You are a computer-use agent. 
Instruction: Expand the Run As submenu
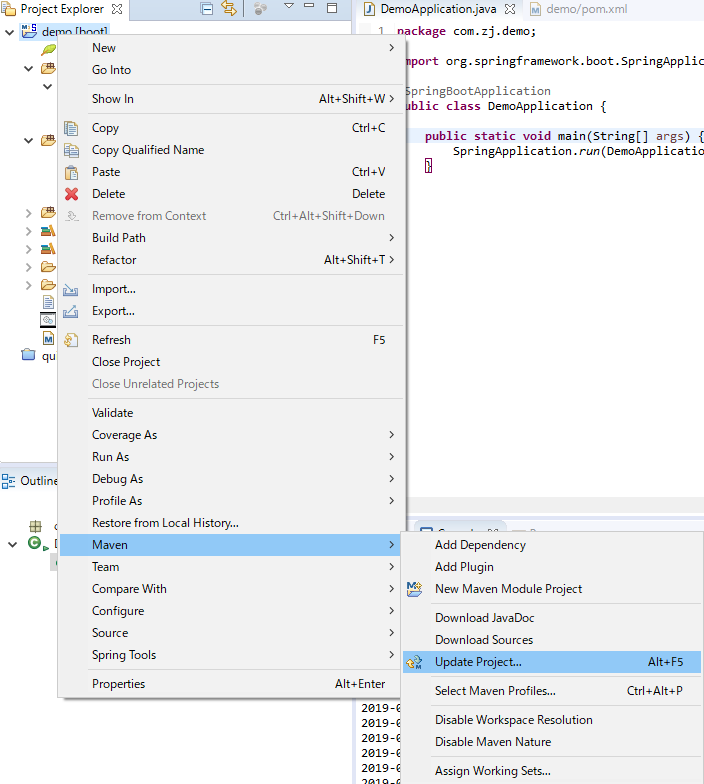pos(232,457)
